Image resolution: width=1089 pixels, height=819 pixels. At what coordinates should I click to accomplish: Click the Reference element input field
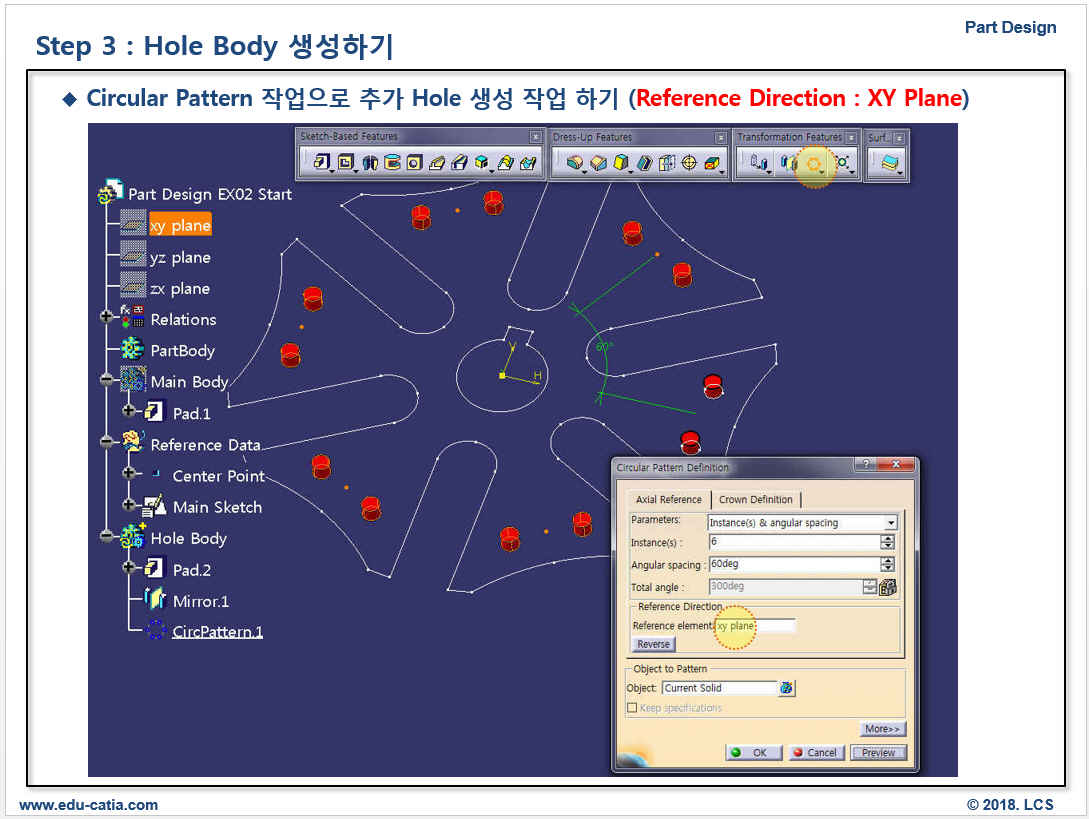pos(755,626)
